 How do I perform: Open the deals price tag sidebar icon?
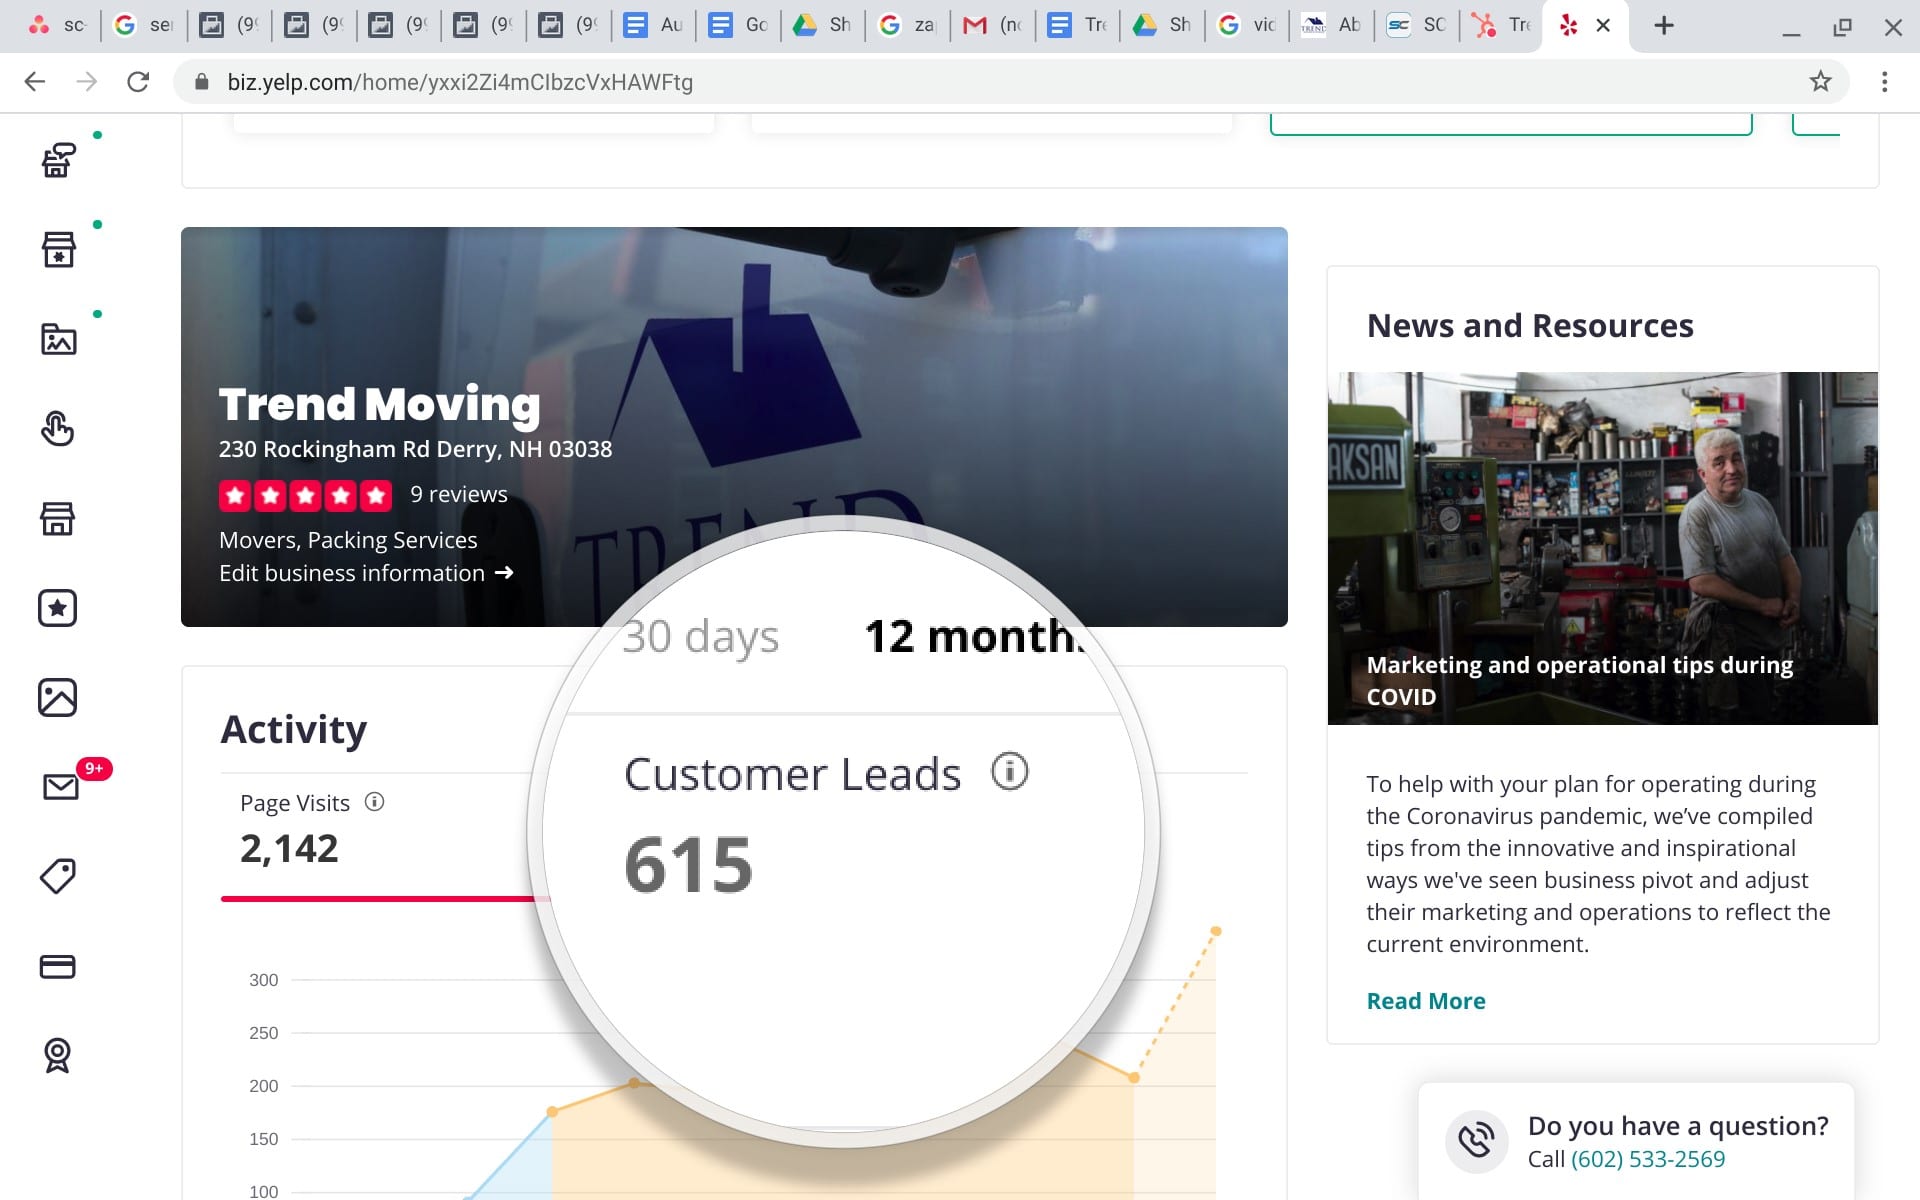coord(58,876)
